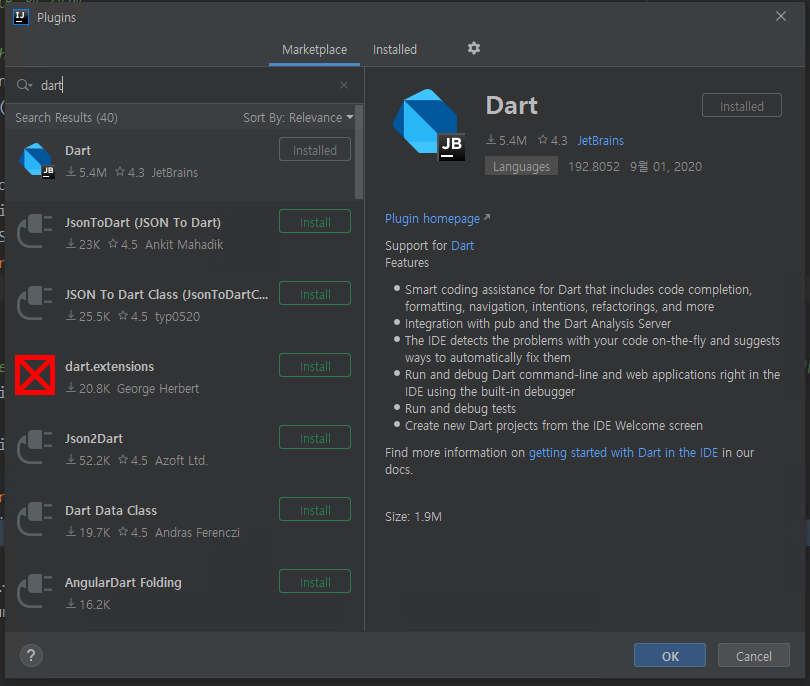Click the AngularDart Folding plugin icon

(35, 591)
